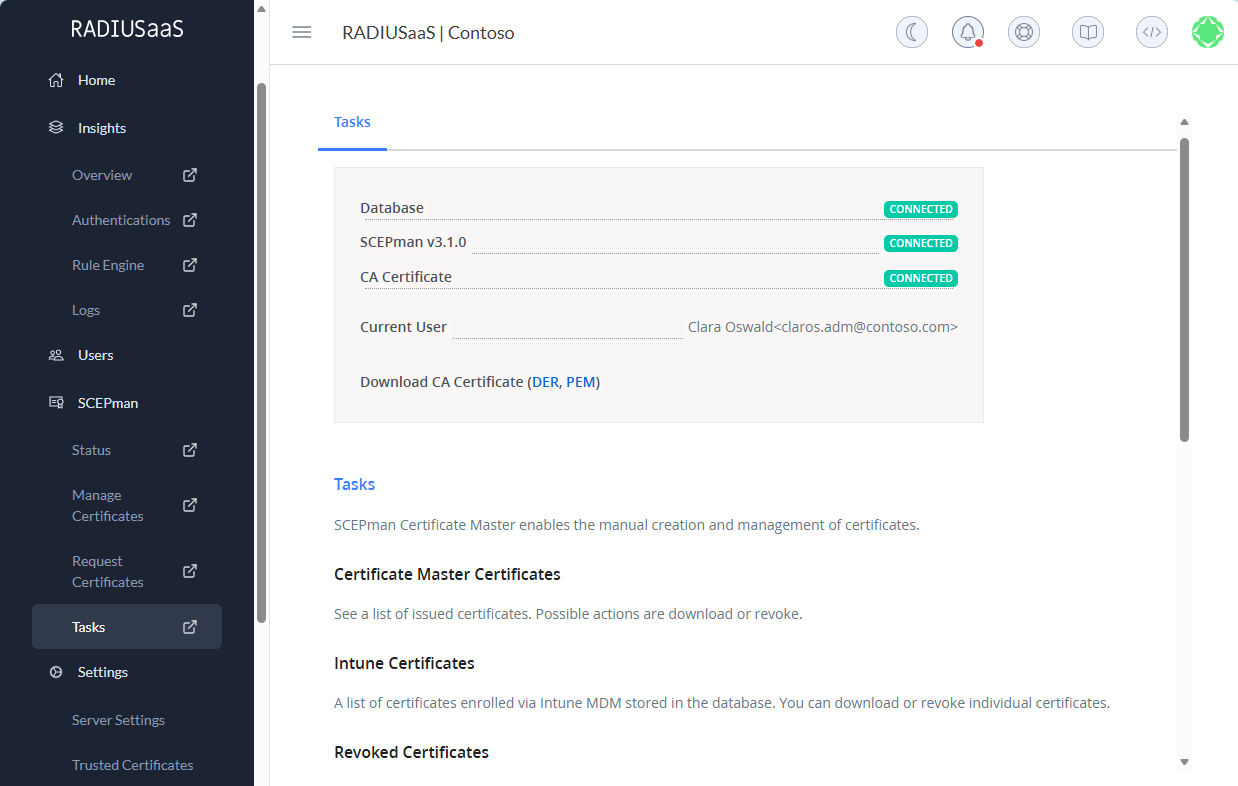
Task: Download the CA certificate as PEM
Action: coord(580,381)
